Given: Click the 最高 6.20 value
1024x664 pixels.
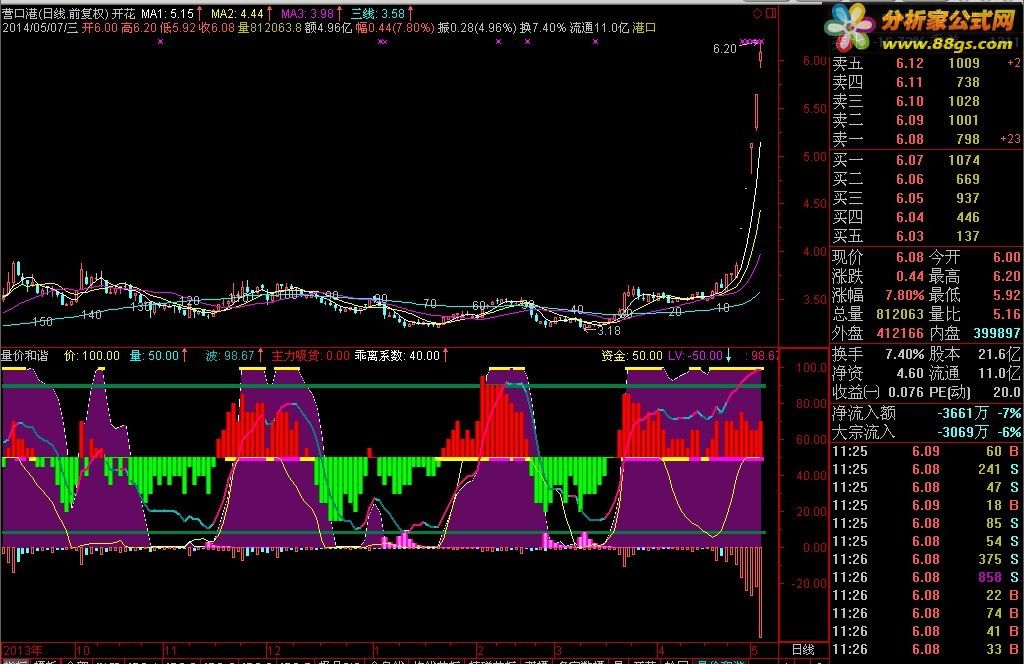Looking at the screenshot, I should tap(1006, 276).
